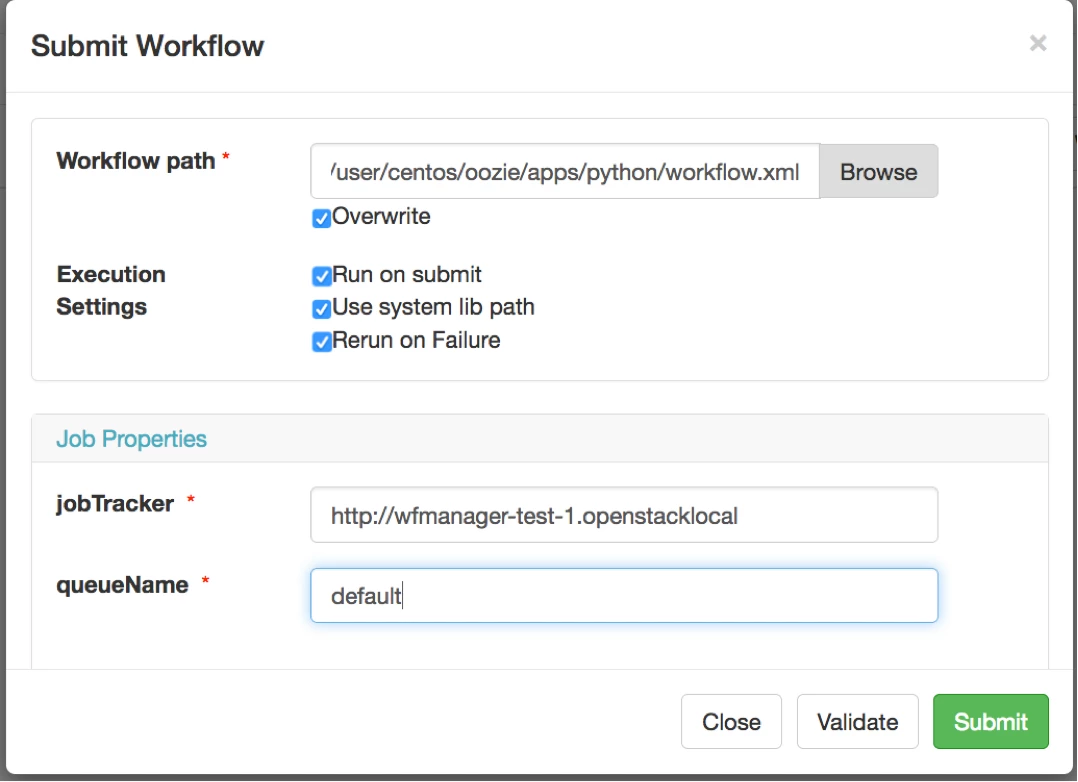1078x782 pixels.
Task: Focus the jobTracker input field
Action: pos(624,515)
